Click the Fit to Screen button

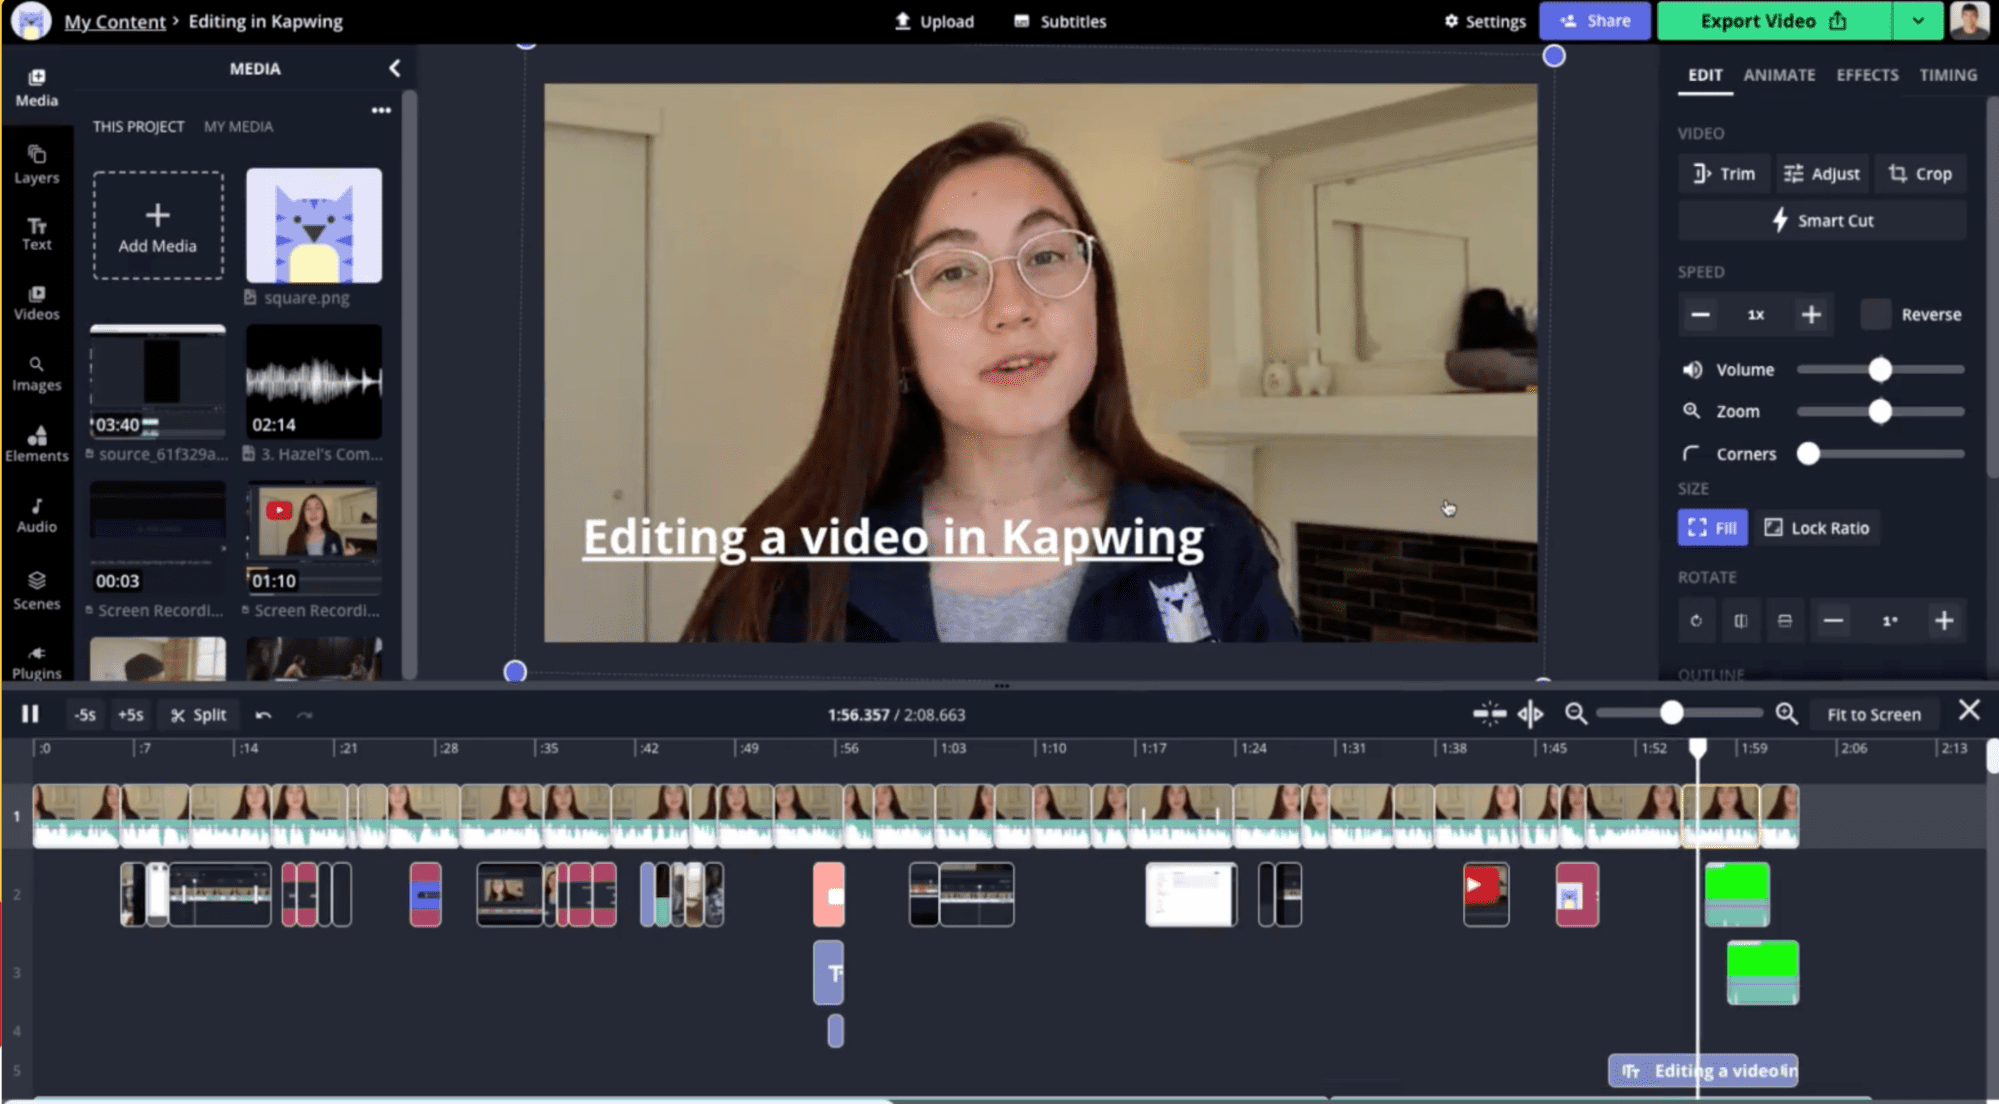[x=1873, y=715]
